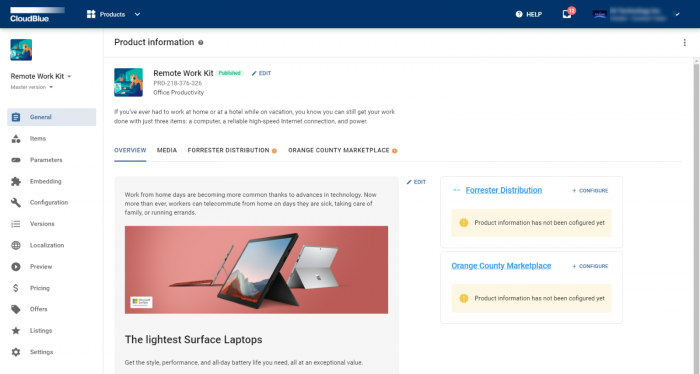
Task: Open the Pricing menu entry
Action: click(x=52, y=288)
